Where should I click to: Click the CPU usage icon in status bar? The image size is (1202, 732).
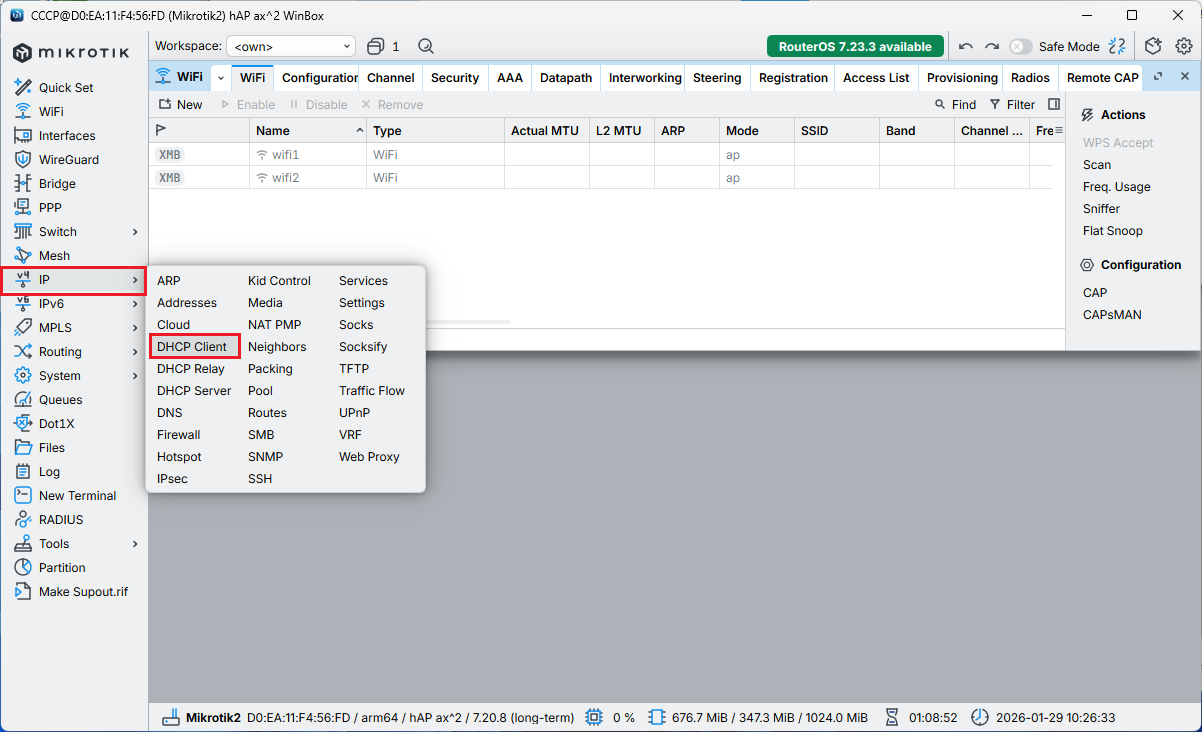coord(594,717)
